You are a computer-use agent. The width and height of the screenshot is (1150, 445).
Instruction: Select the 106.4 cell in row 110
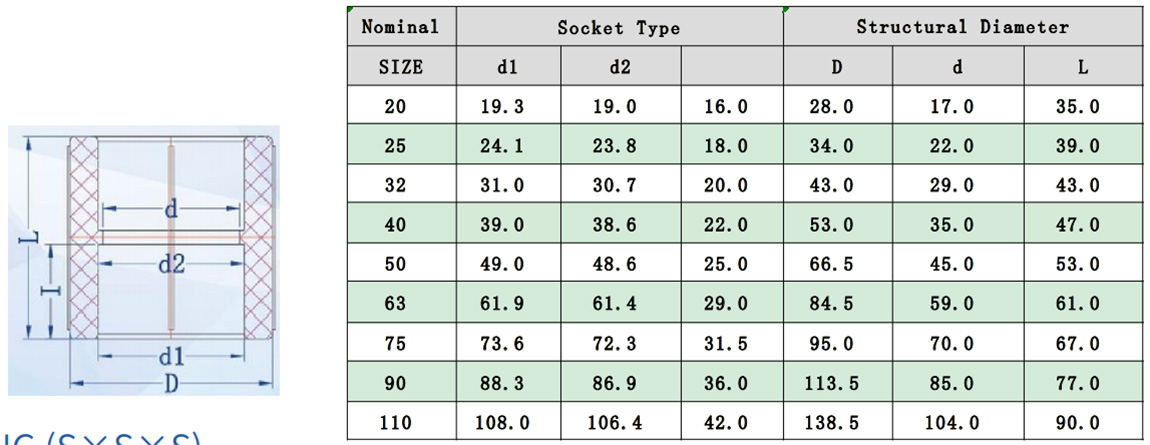620,423
